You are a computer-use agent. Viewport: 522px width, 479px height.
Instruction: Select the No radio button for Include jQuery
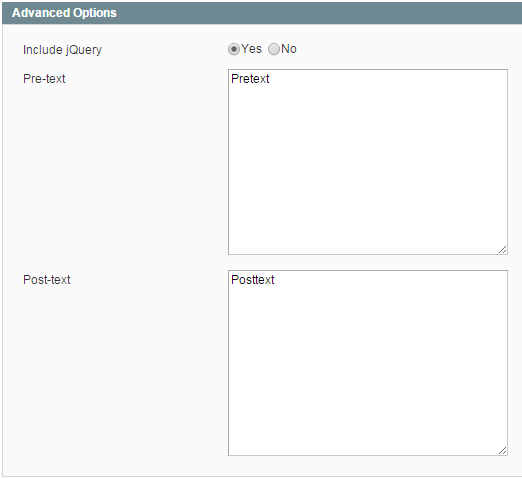274,49
